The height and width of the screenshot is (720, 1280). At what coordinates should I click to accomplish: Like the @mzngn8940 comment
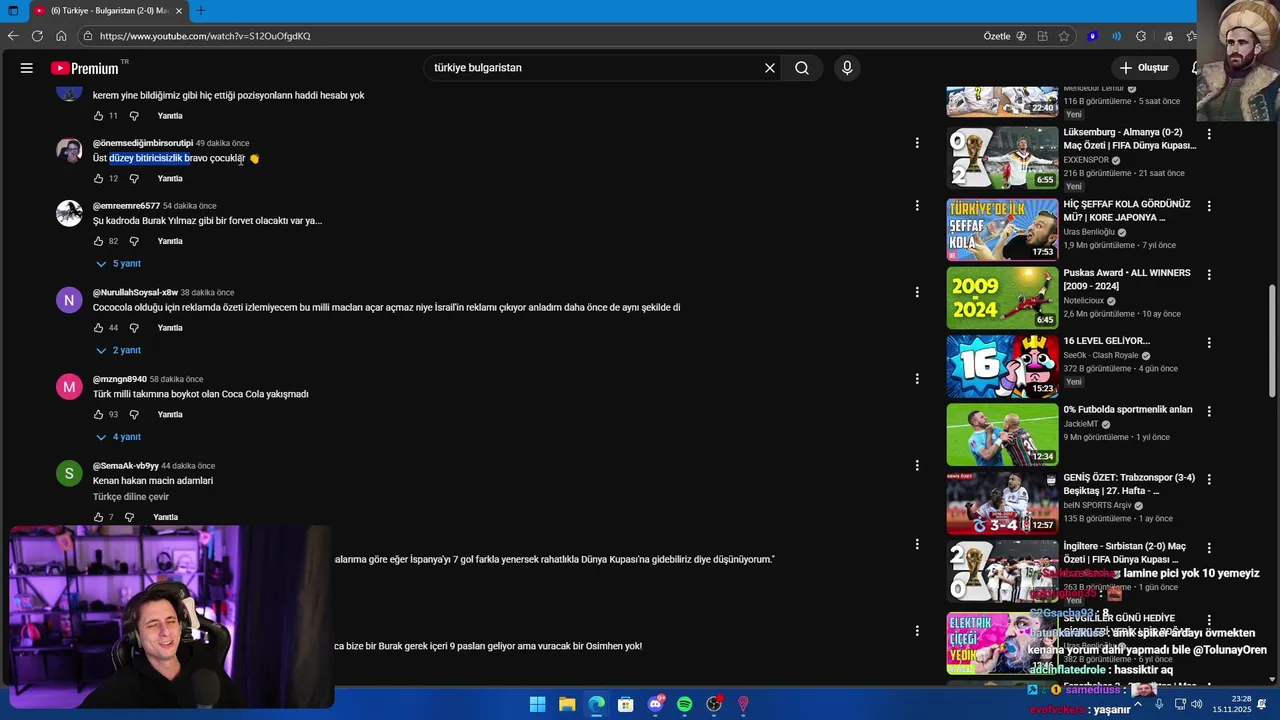(x=98, y=415)
